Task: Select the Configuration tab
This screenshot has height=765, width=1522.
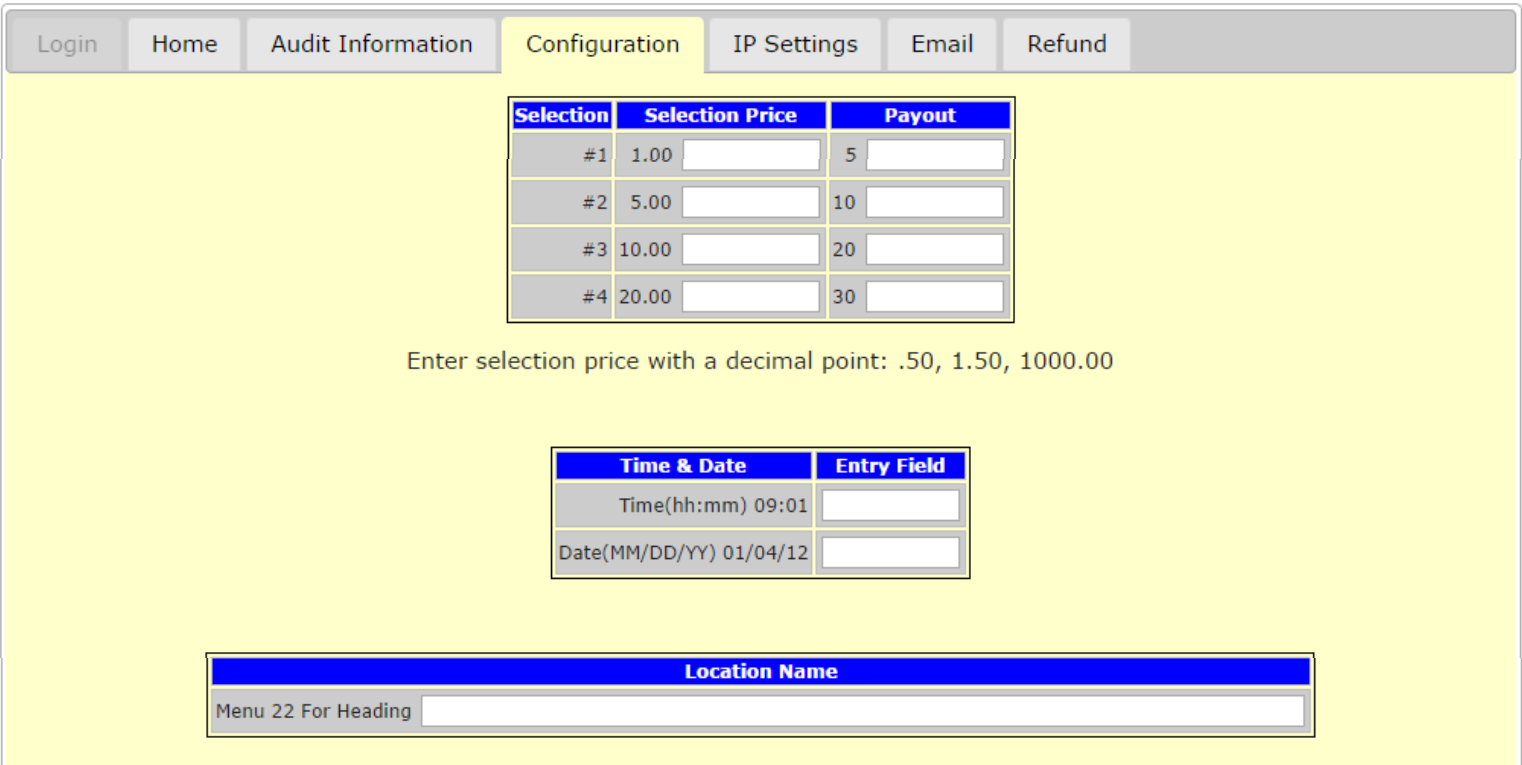Action: [x=602, y=44]
